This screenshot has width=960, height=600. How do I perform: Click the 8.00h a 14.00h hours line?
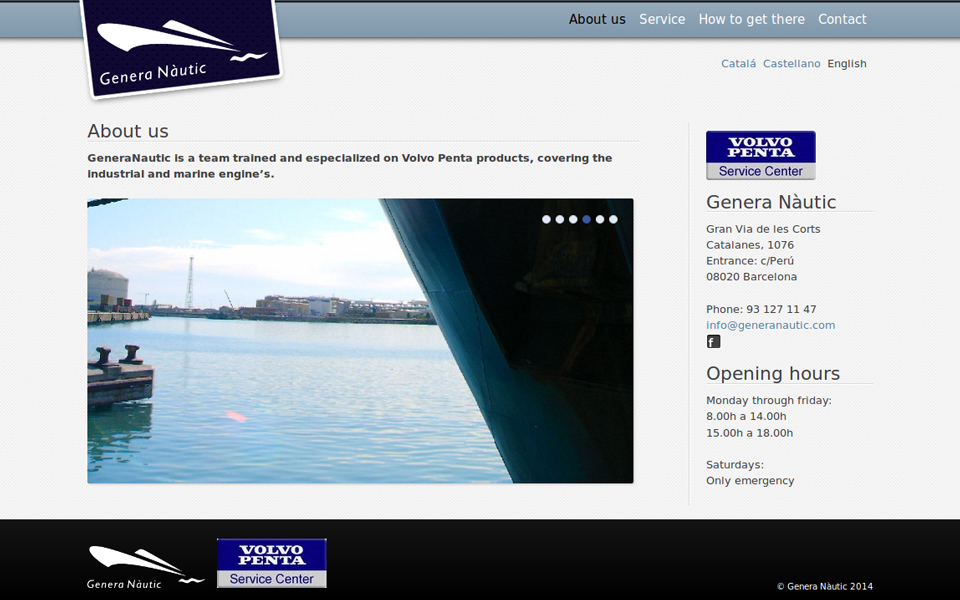(x=746, y=416)
